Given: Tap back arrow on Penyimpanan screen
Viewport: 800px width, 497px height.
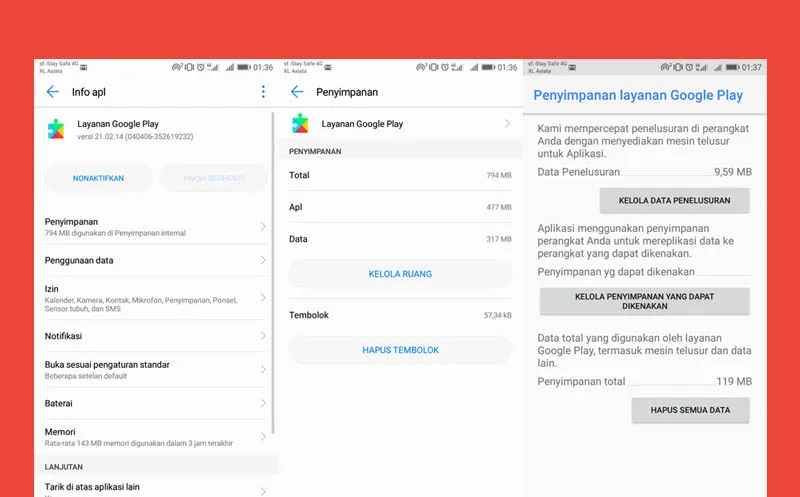Looking at the screenshot, I should pyautogui.click(x=297, y=92).
